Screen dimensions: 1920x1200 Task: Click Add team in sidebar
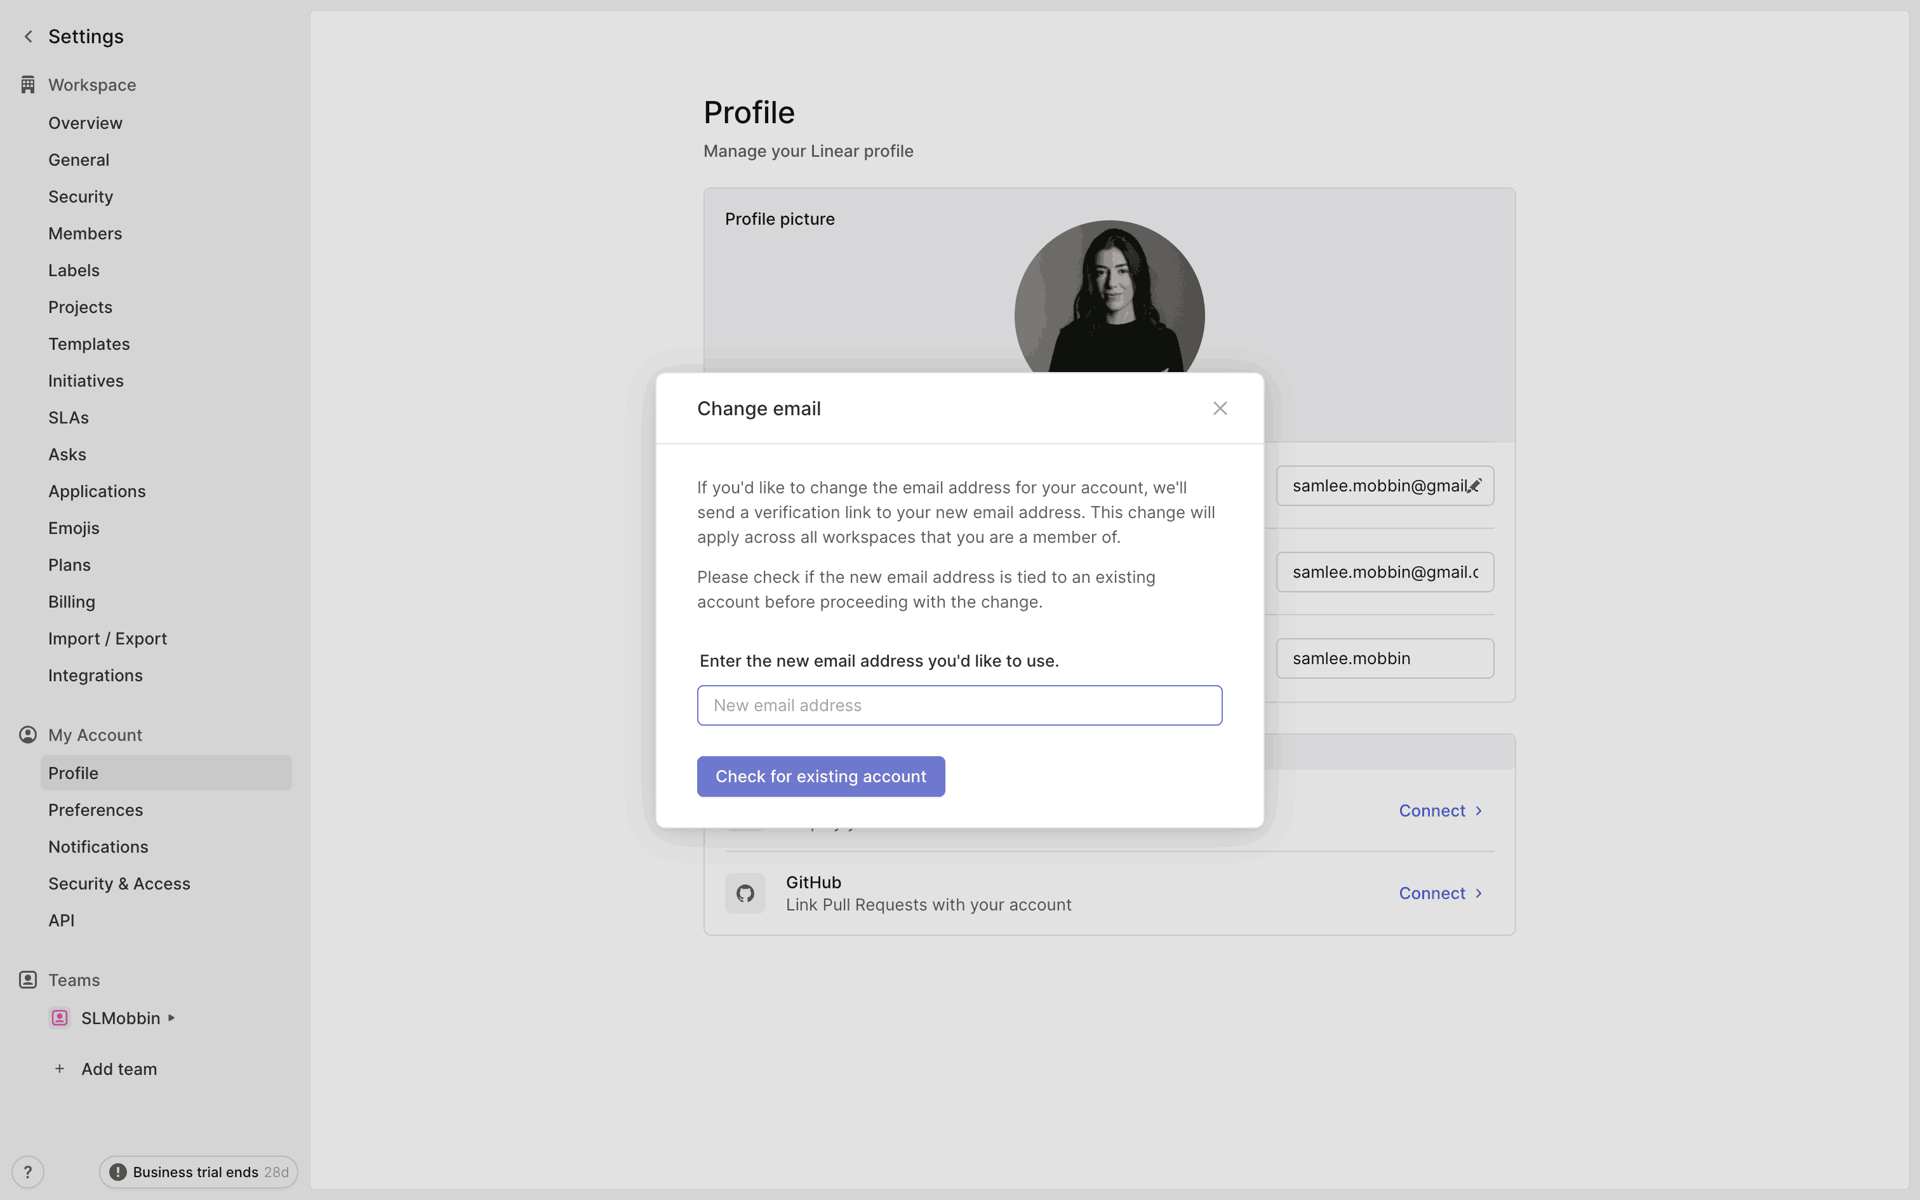119,1069
